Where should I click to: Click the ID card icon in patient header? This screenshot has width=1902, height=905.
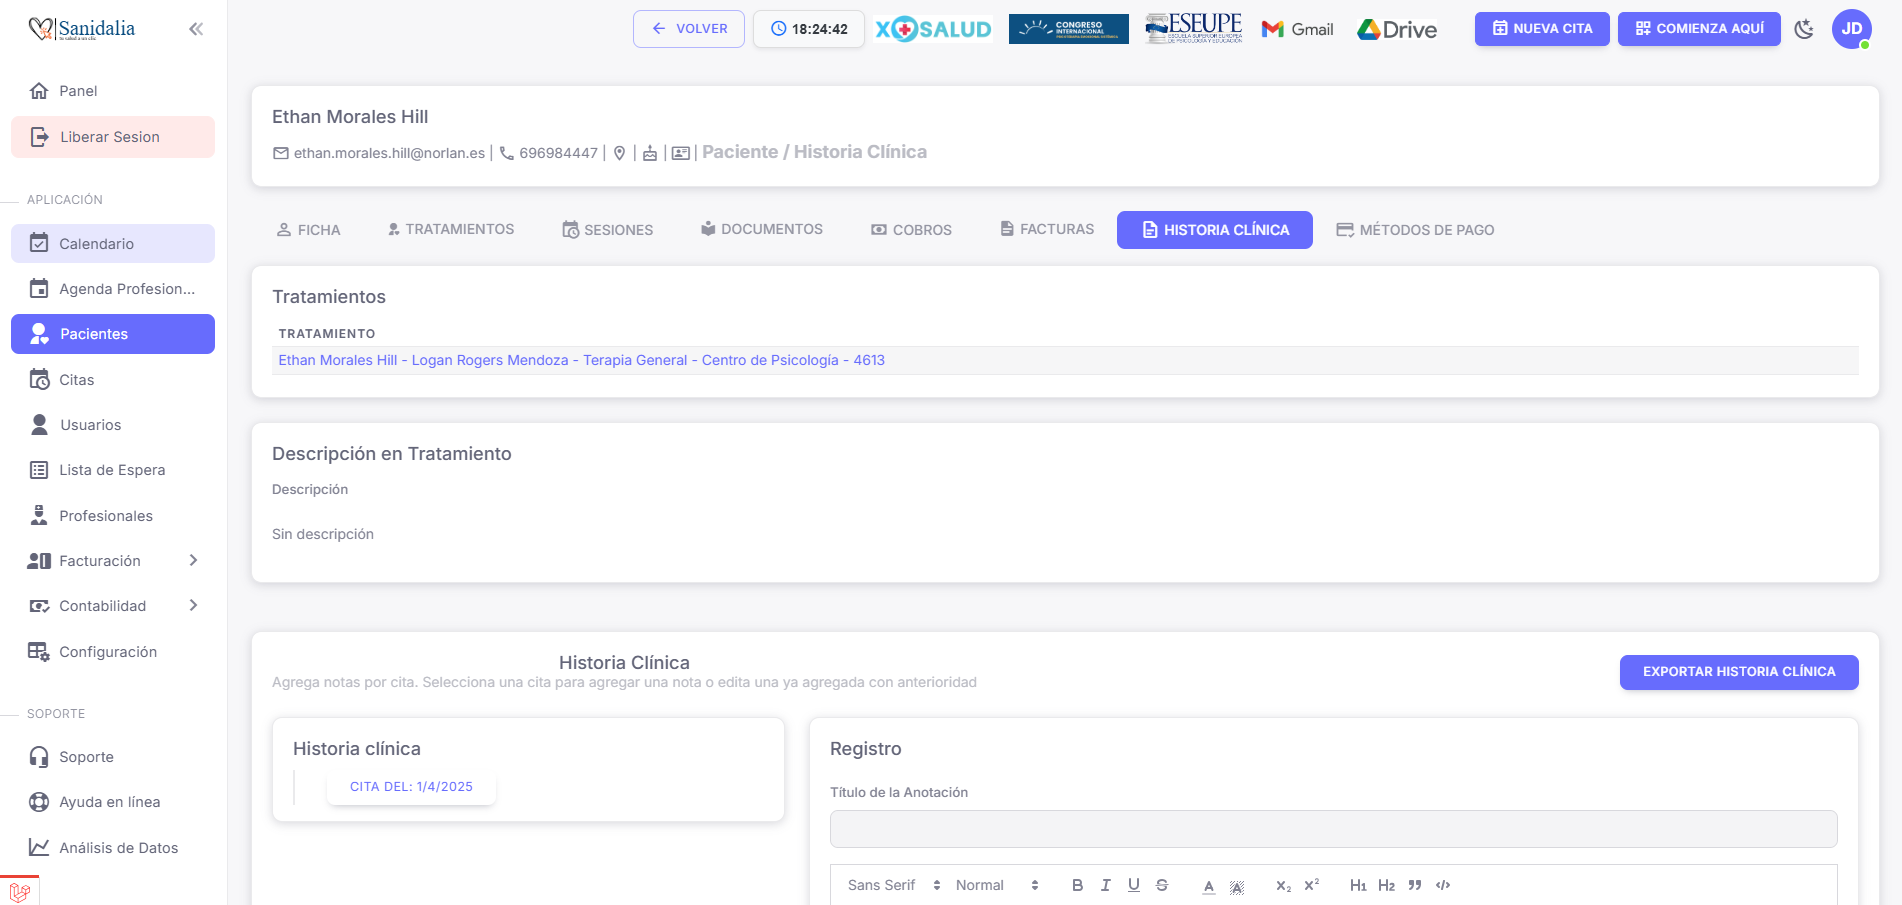(x=680, y=153)
